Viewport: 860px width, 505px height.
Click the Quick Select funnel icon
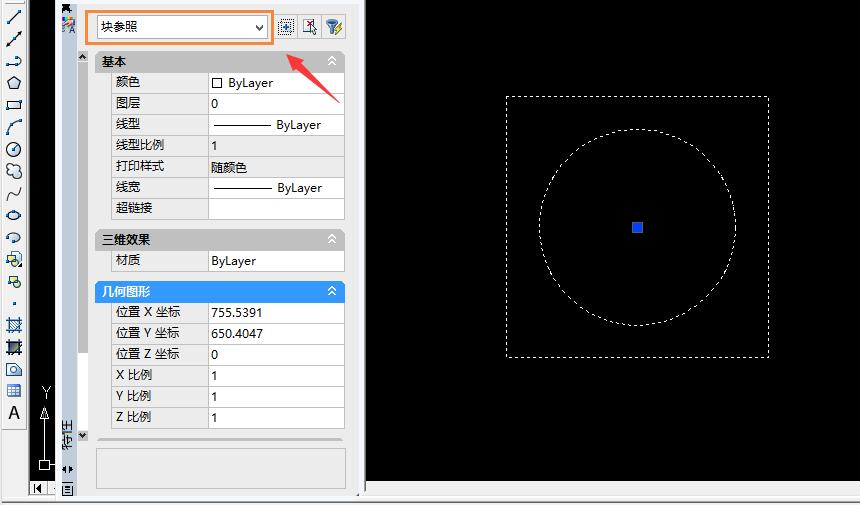[334, 28]
